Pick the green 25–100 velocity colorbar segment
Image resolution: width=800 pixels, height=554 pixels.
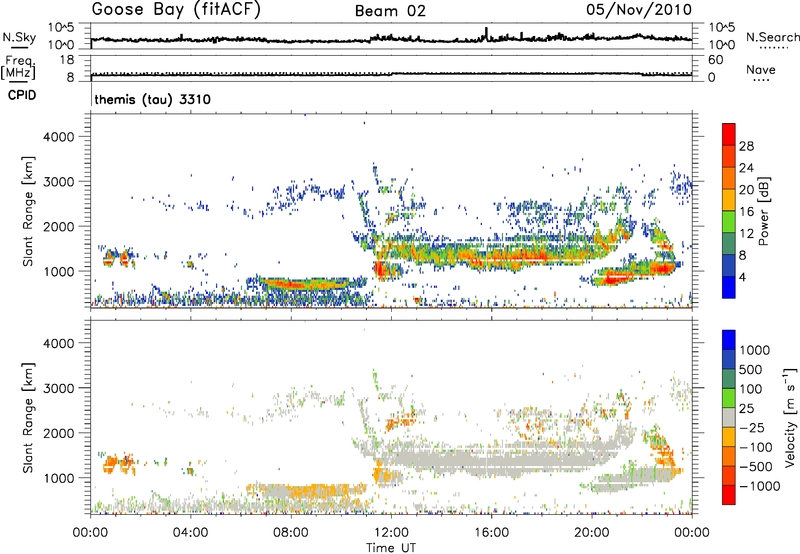(x=729, y=398)
